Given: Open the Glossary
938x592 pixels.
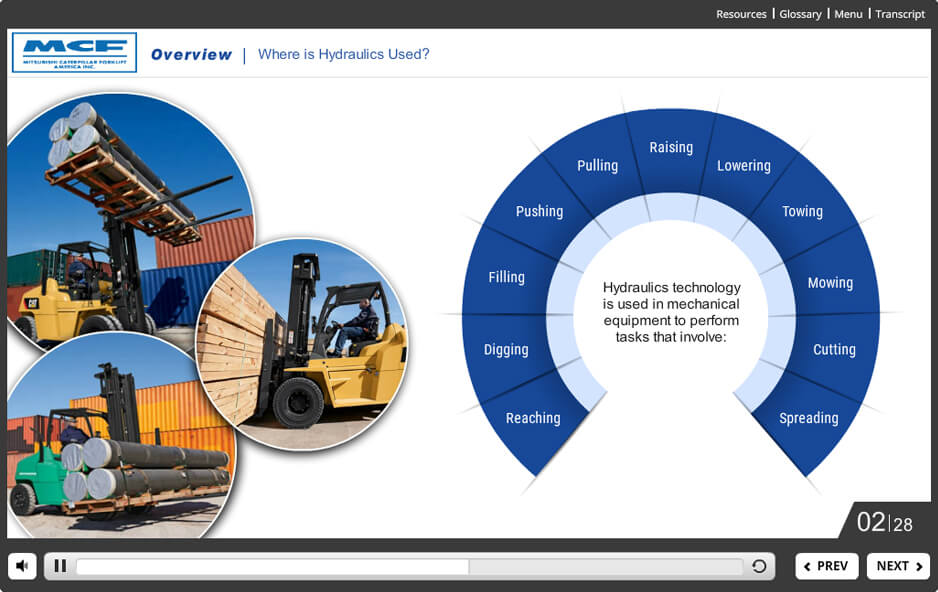Looking at the screenshot, I should (800, 14).
